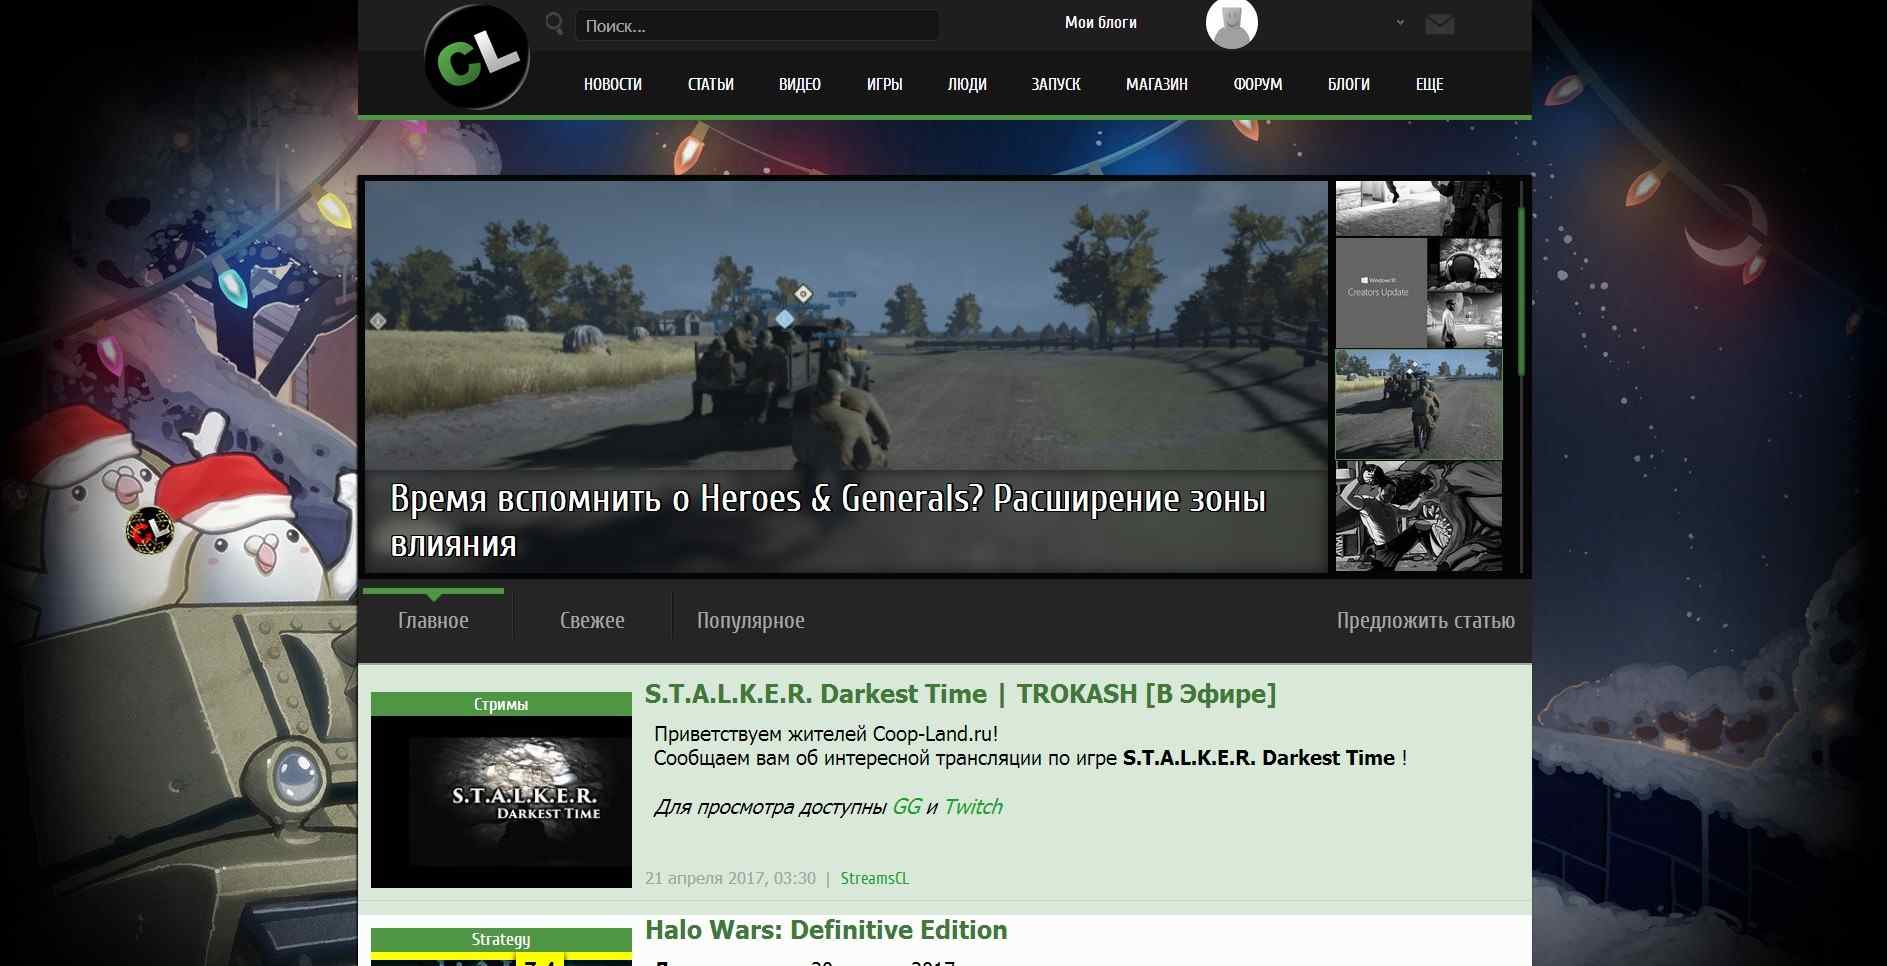This screenshot has width=1887, height=966.
Task: Switch to the Свежее tab
Action: tap(592, 620)
